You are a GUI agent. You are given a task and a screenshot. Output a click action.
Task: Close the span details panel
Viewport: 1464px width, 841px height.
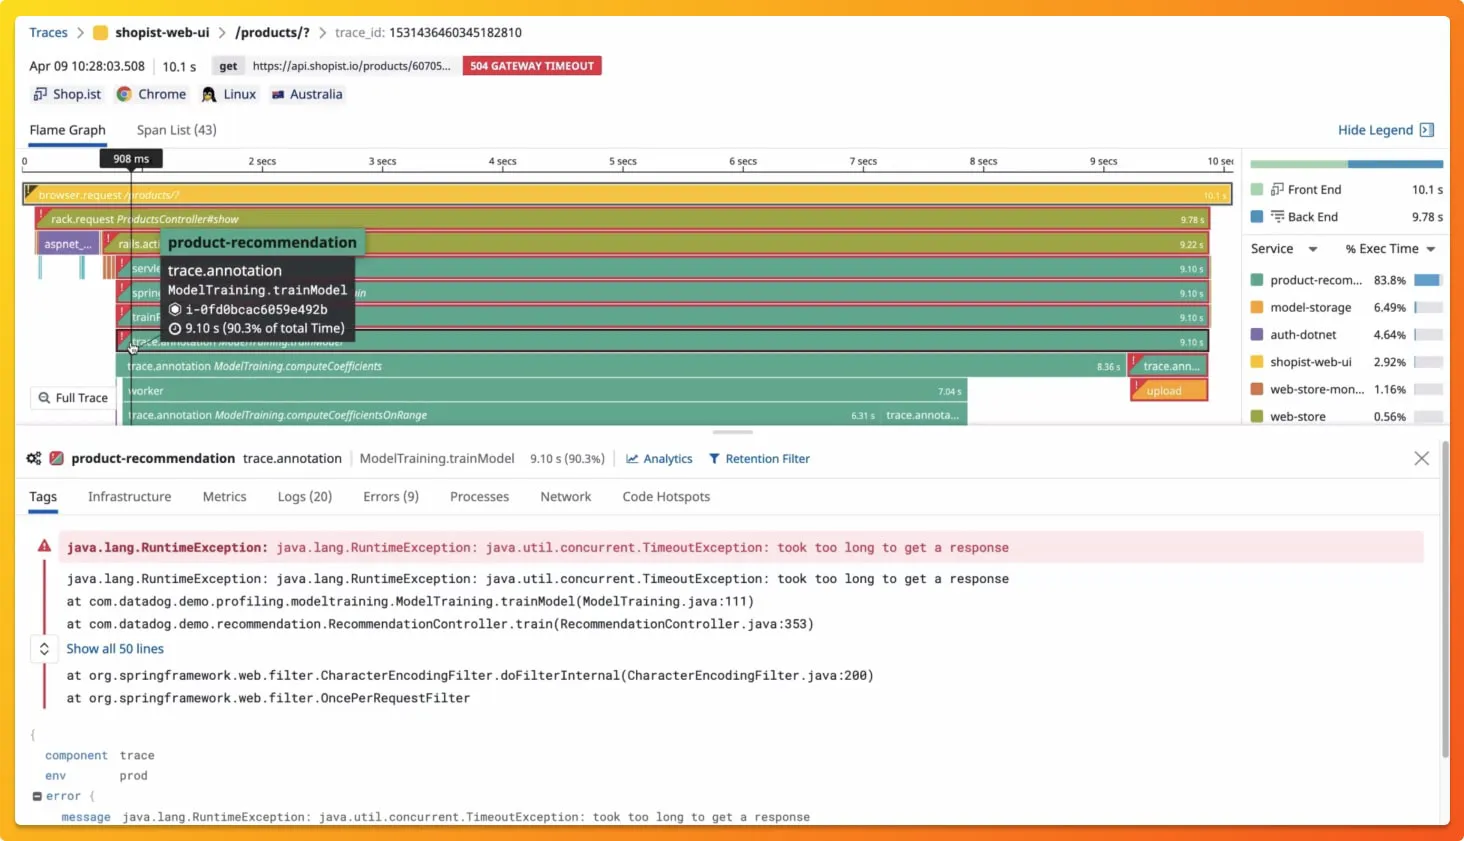click(x=1421, y=458)
